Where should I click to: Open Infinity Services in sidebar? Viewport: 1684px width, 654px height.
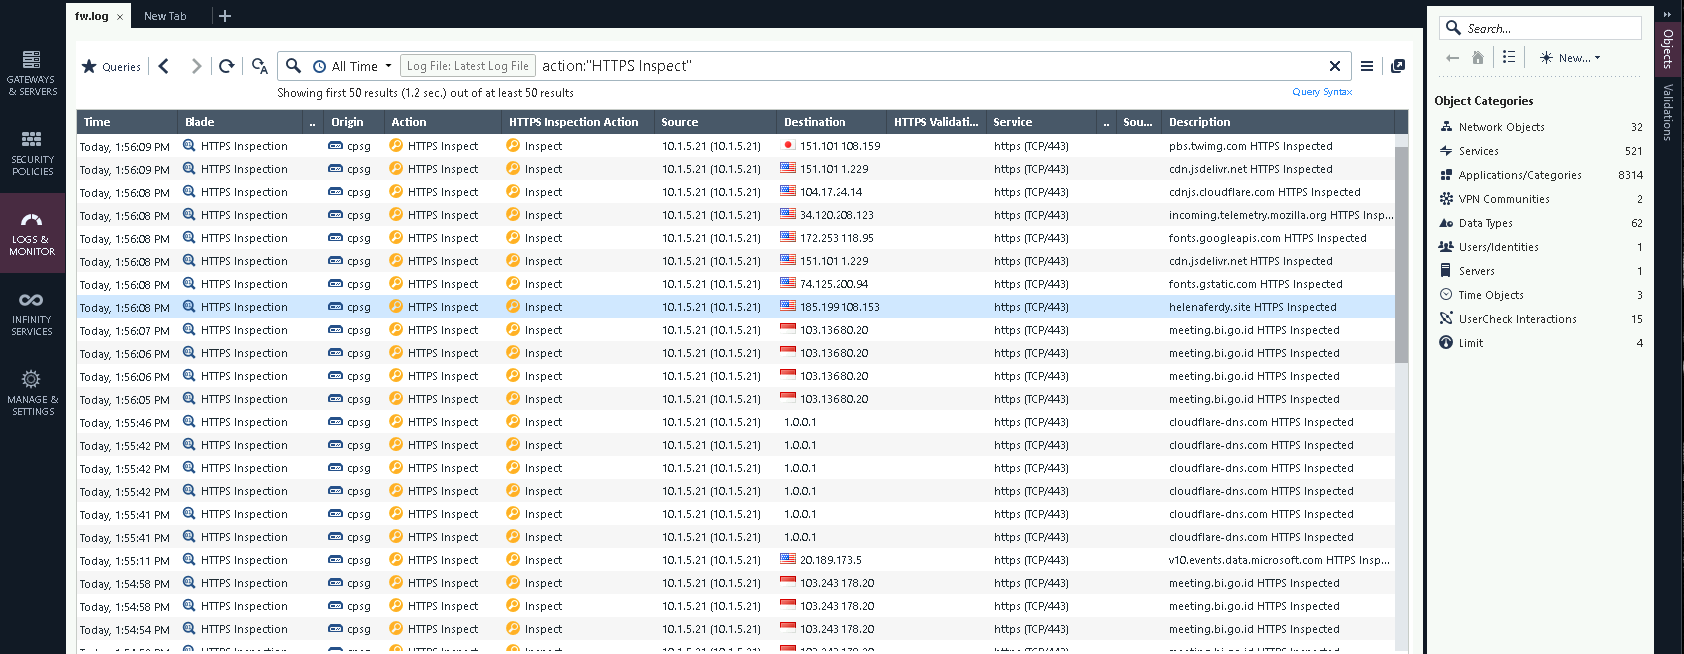click(x=32, y=312)
